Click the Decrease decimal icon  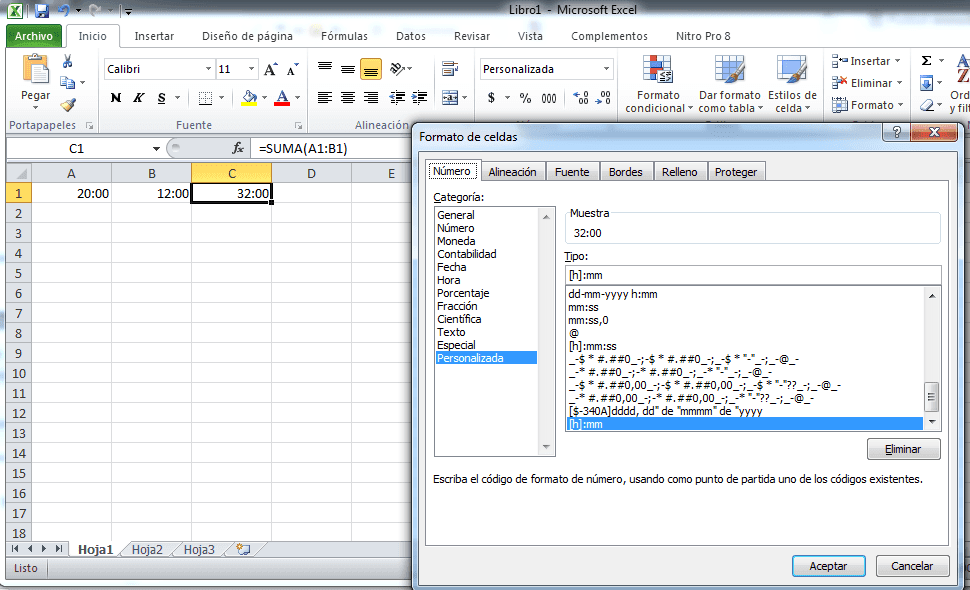click(x=603, y=98)
